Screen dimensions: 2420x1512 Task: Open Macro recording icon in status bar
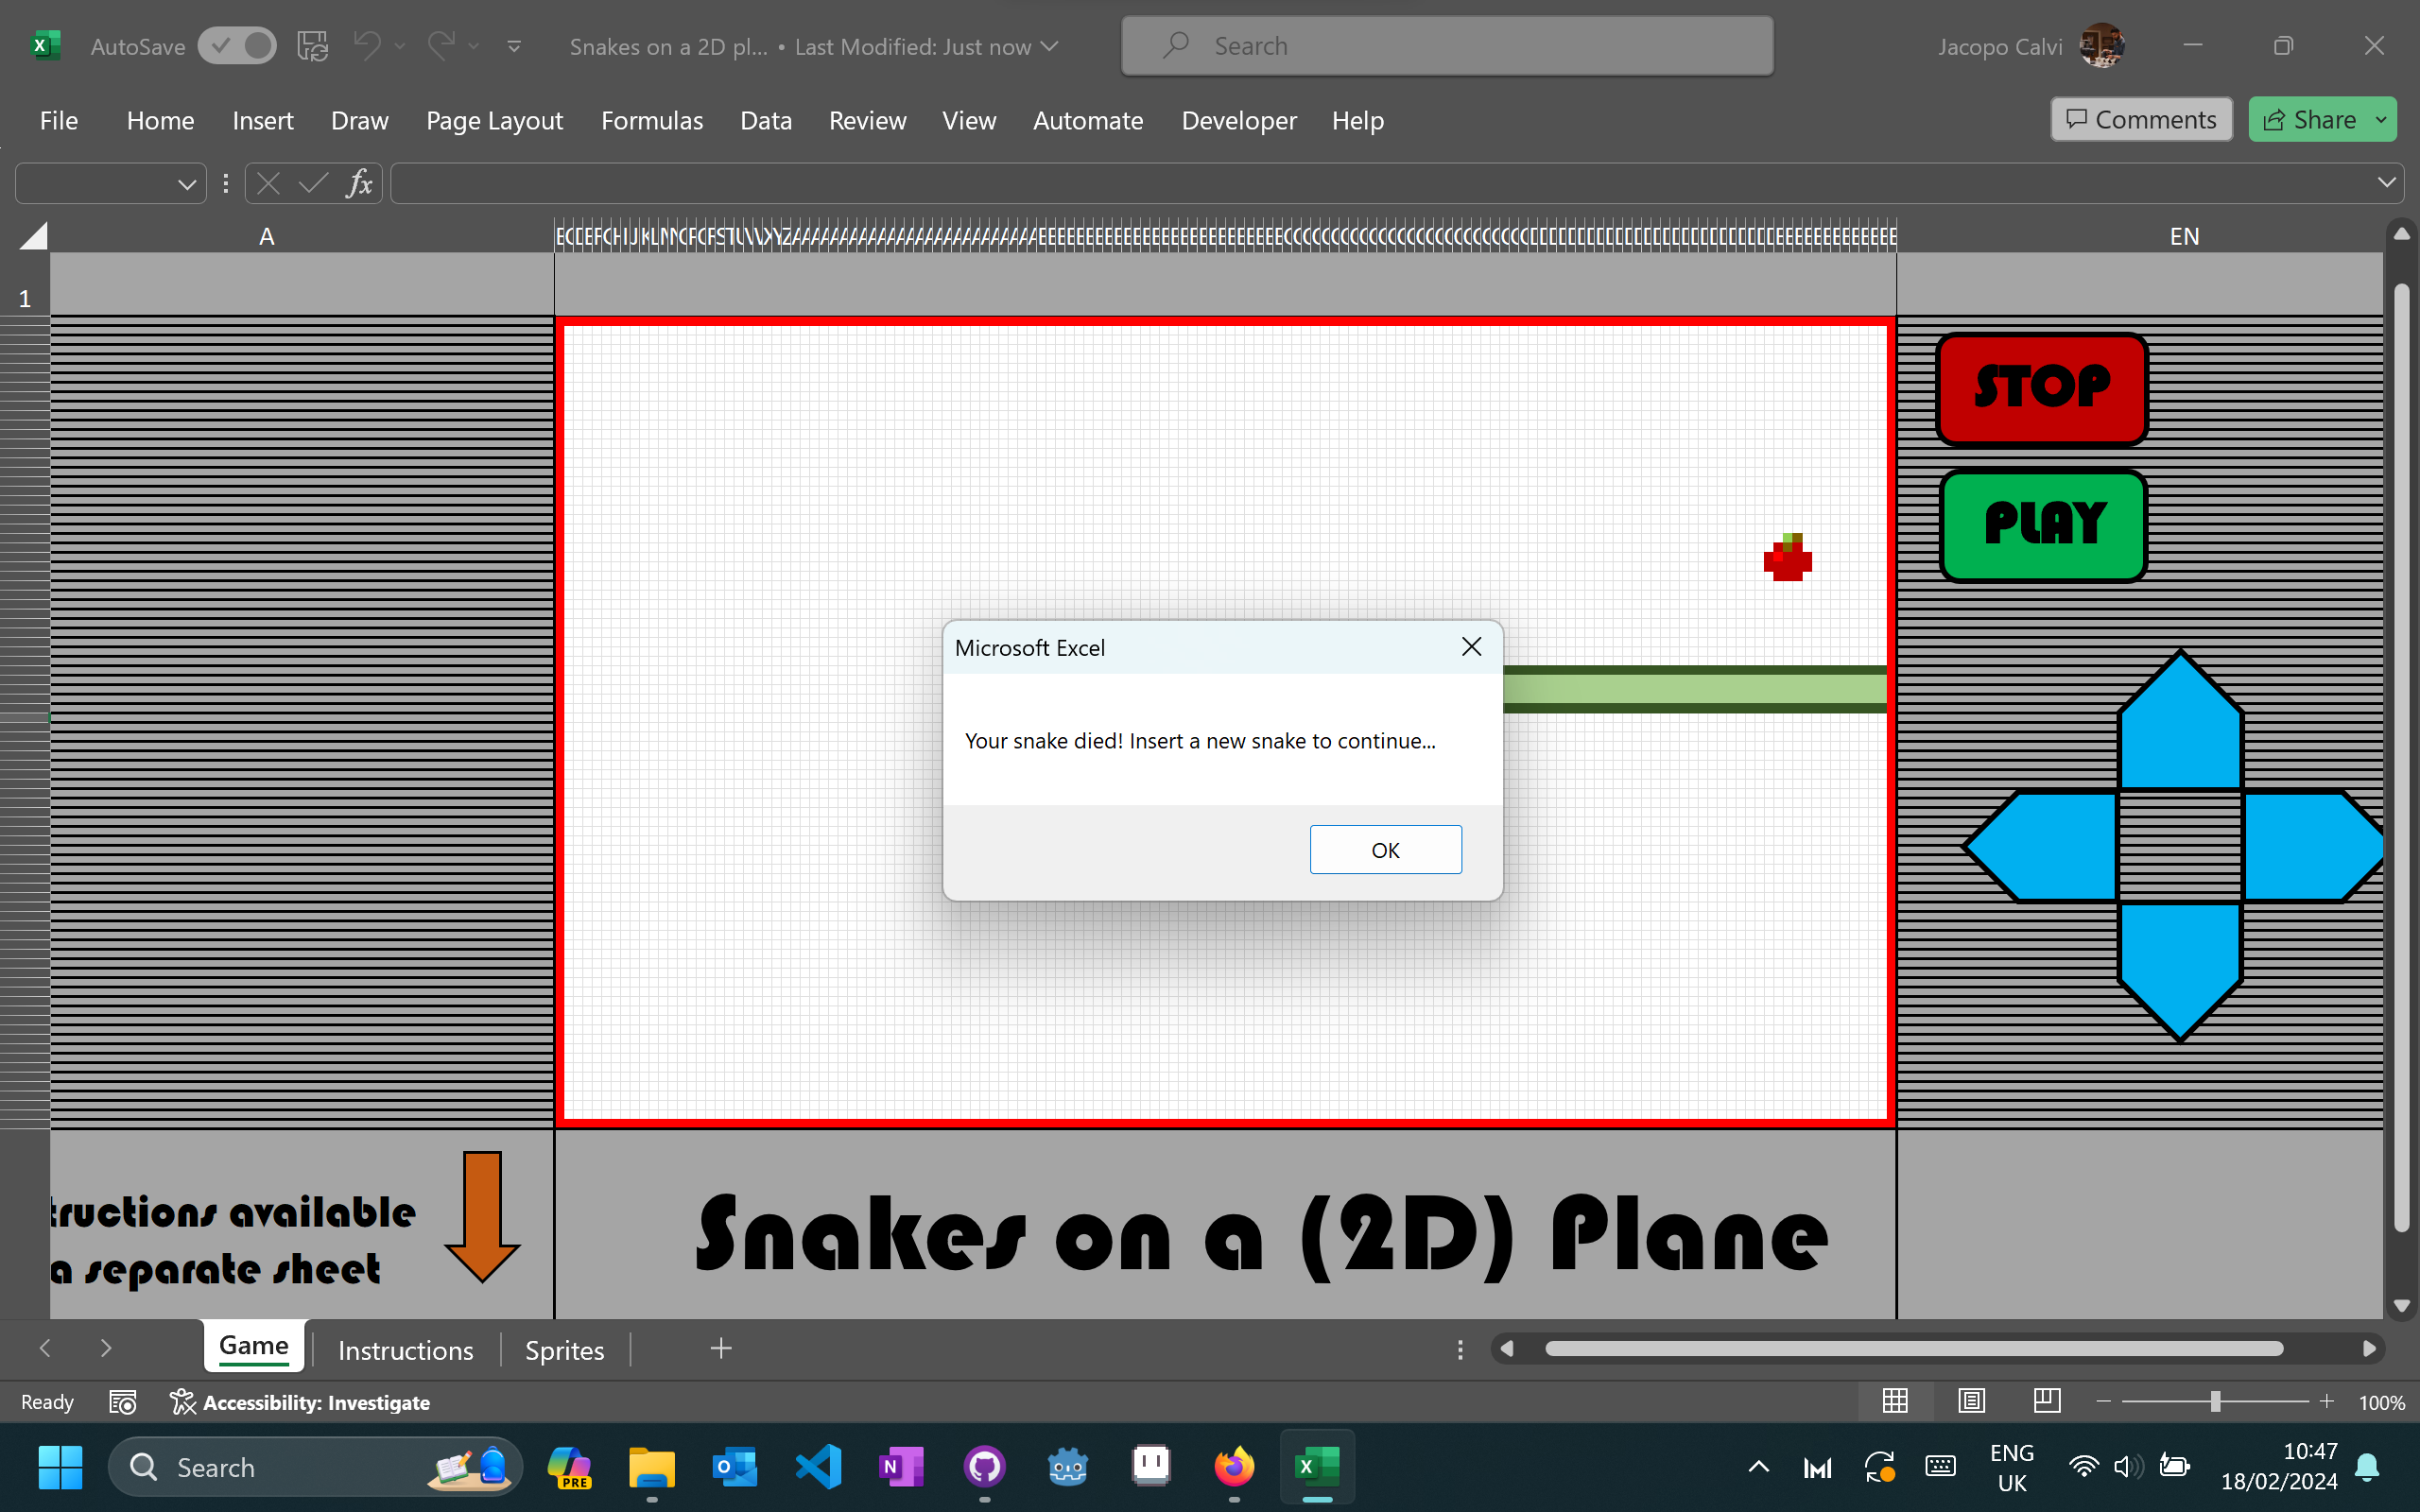(x=123, y=1402)
